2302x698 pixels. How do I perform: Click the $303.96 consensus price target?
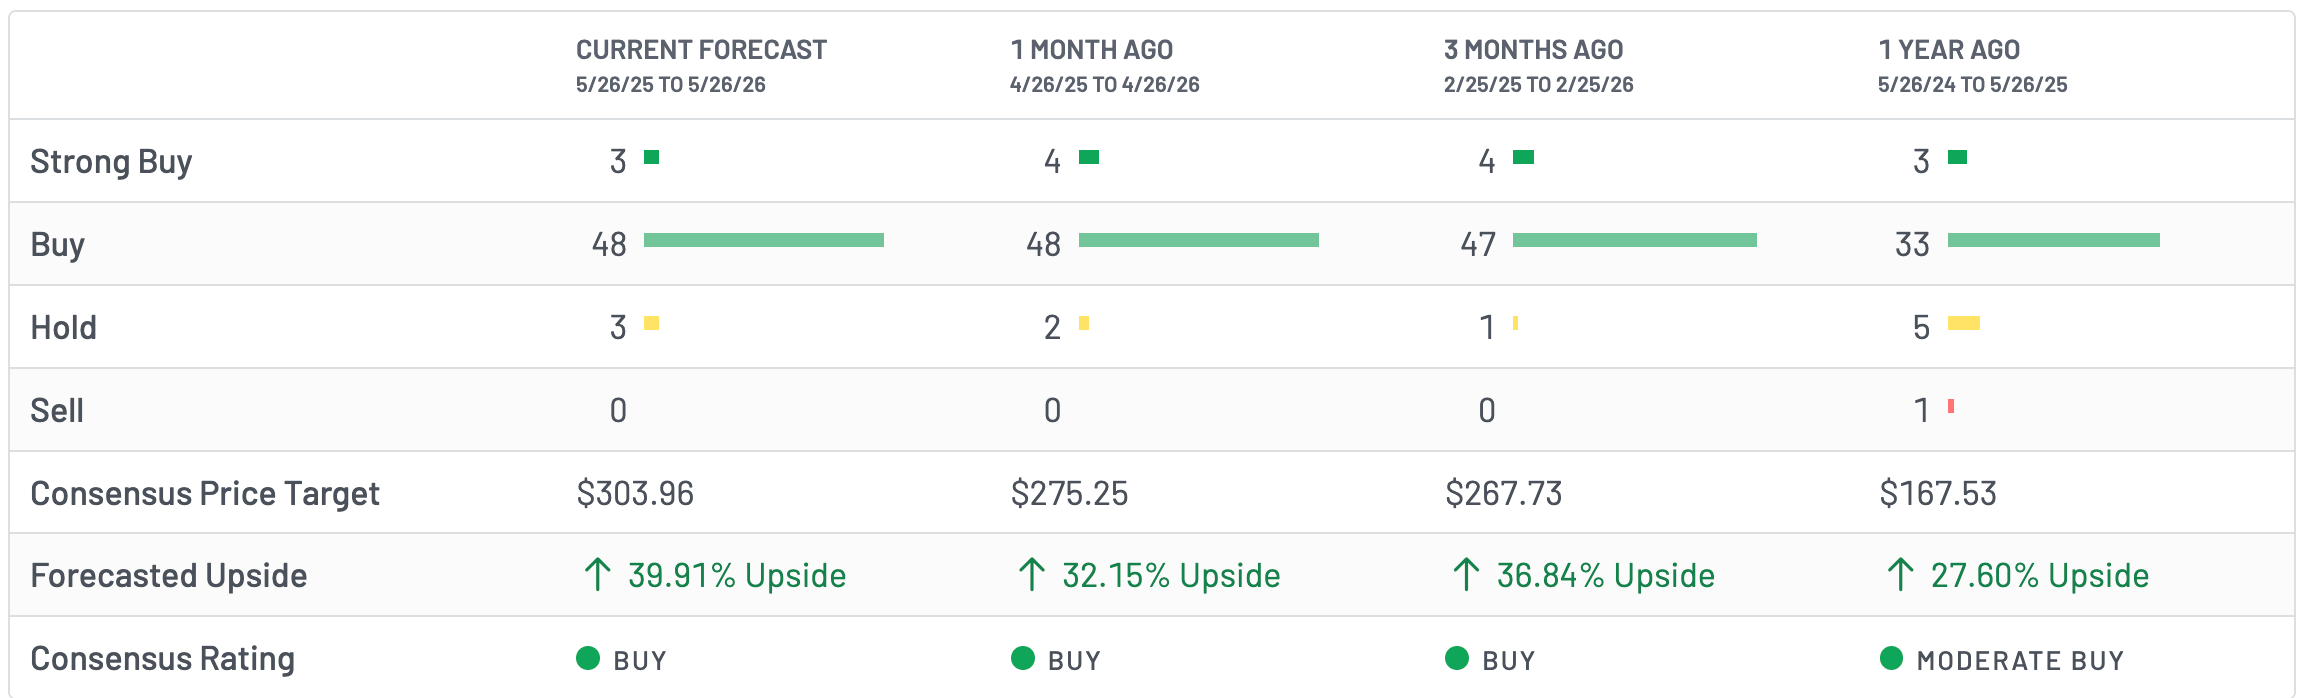point(635,493)
